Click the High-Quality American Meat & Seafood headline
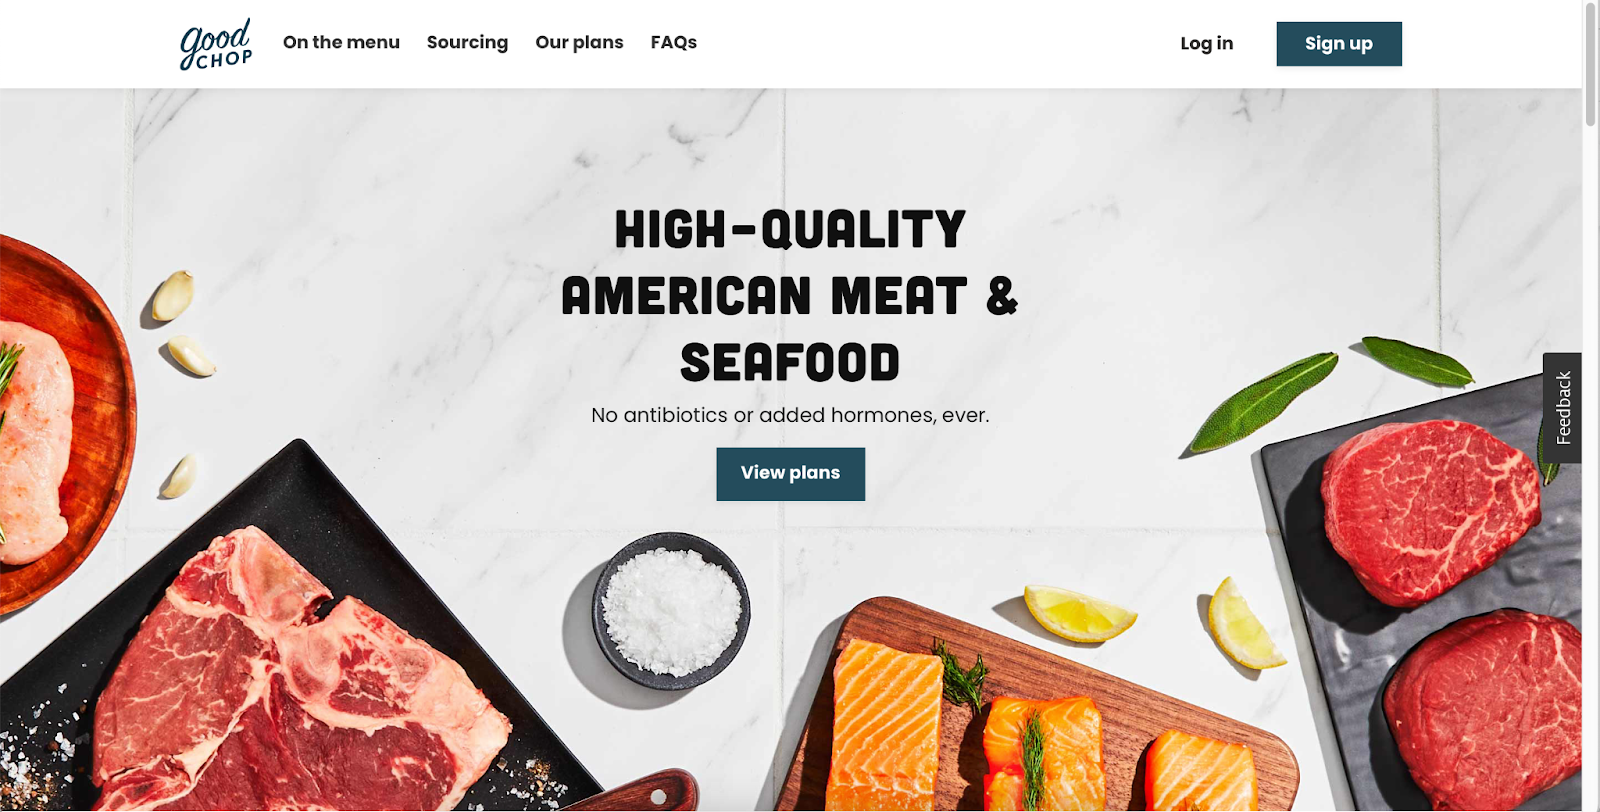Screen dimensions: 1600x812 click(790, 296)
